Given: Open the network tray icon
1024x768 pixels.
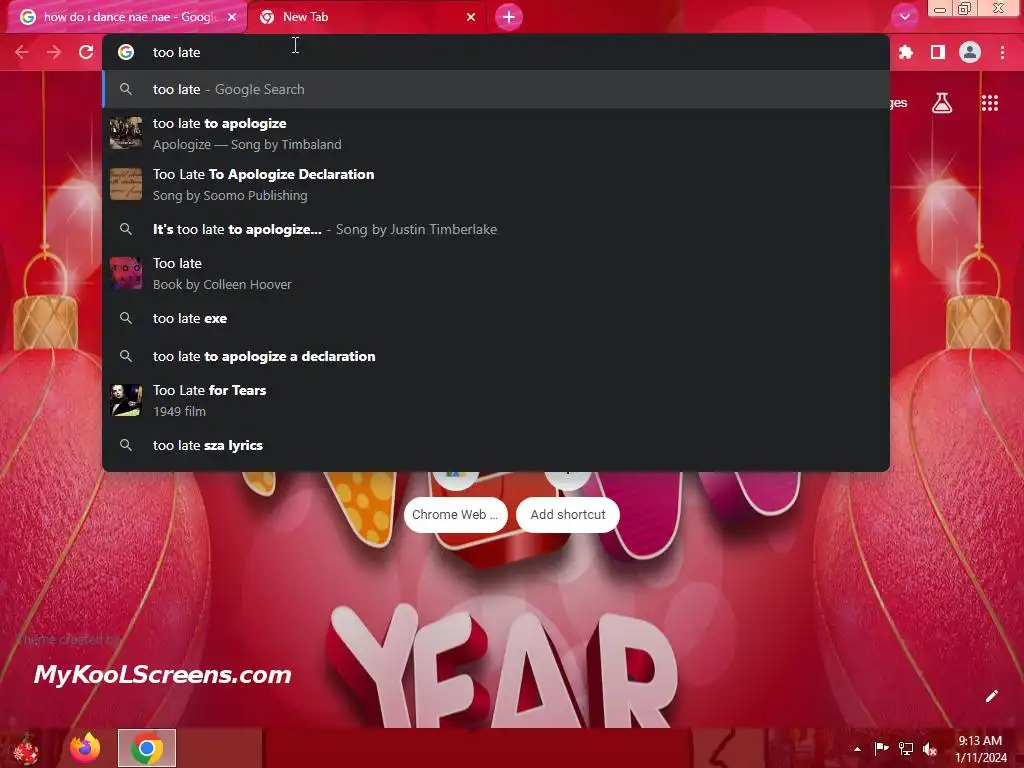Looking at the screenshot, I should [906, 748].
